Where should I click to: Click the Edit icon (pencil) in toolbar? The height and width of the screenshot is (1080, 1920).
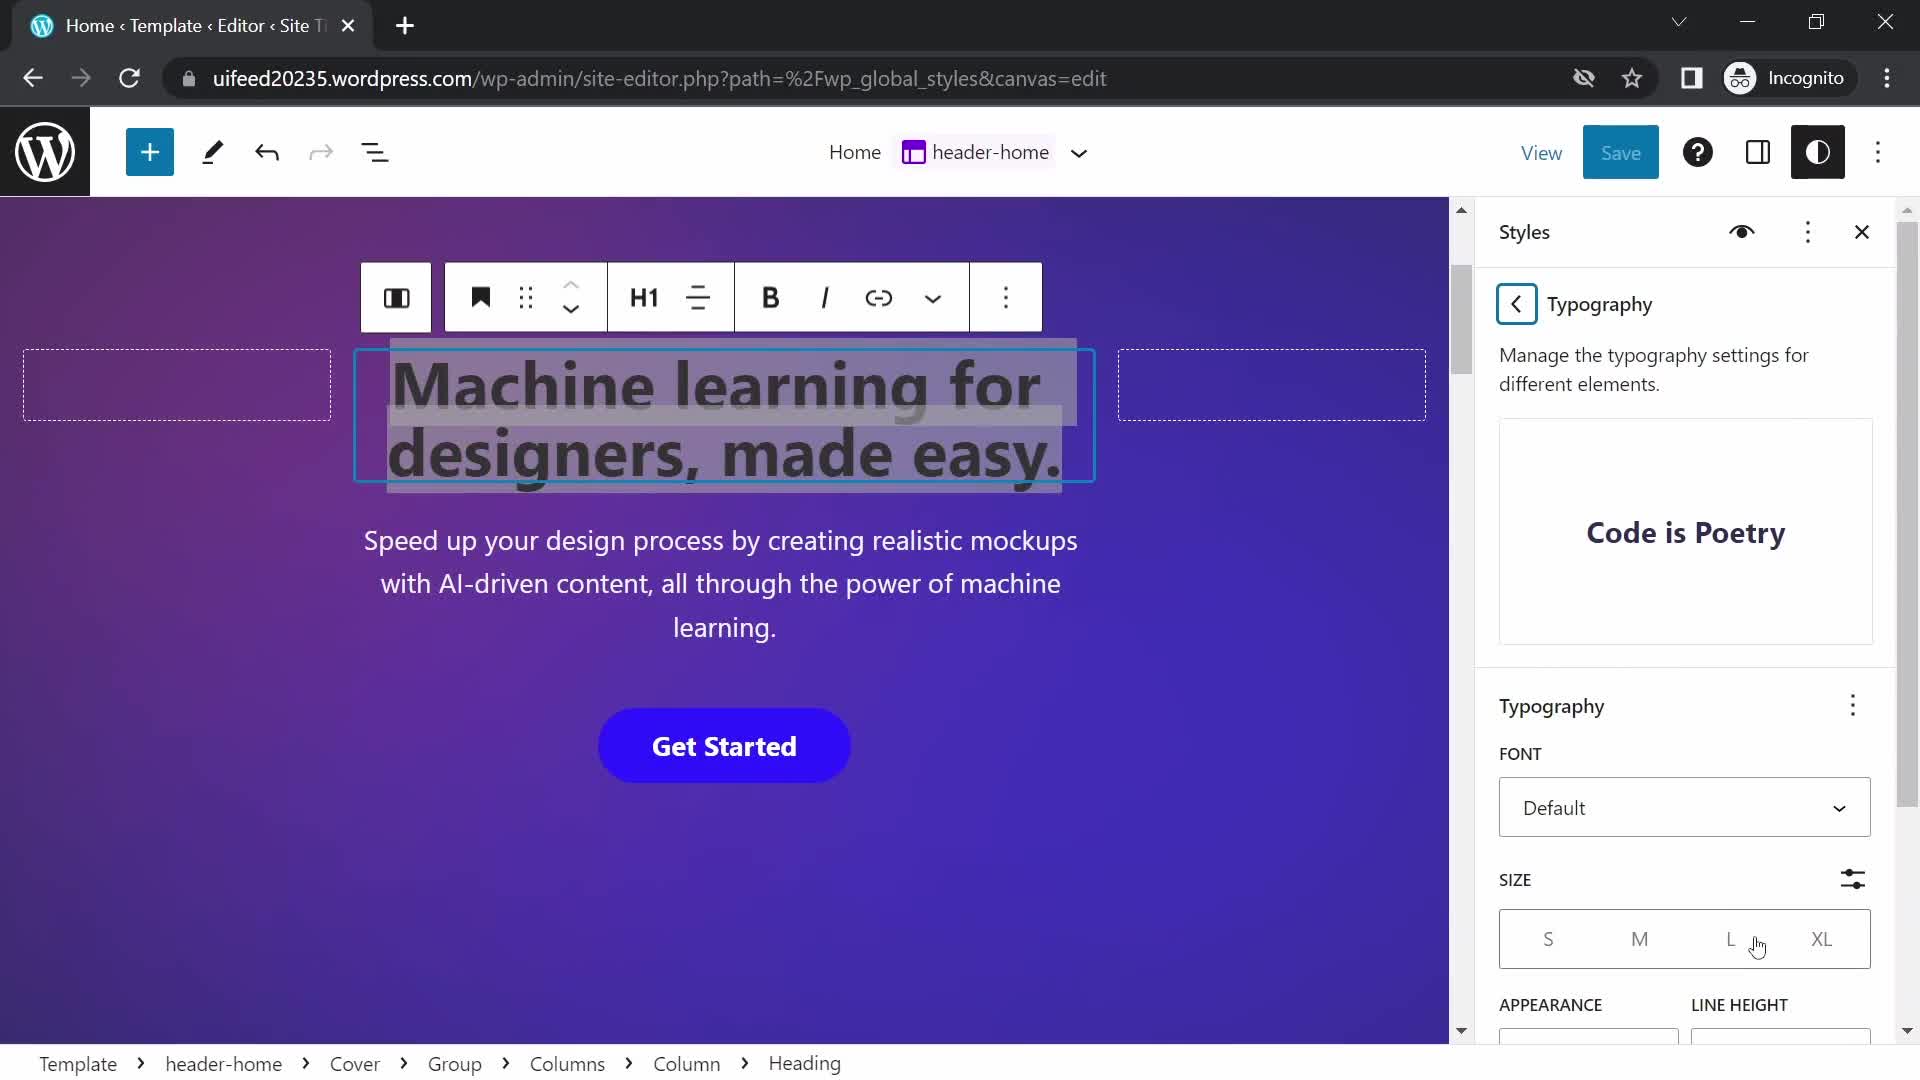pyautogui.click(x=210, y=152)
